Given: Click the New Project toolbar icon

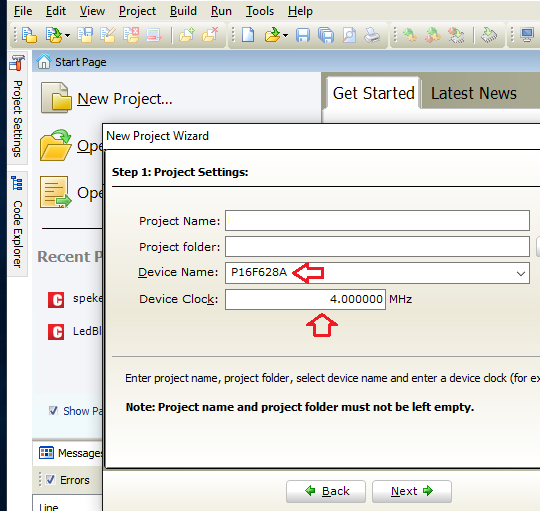Looking at the screenshot, I should click(29, 35).
